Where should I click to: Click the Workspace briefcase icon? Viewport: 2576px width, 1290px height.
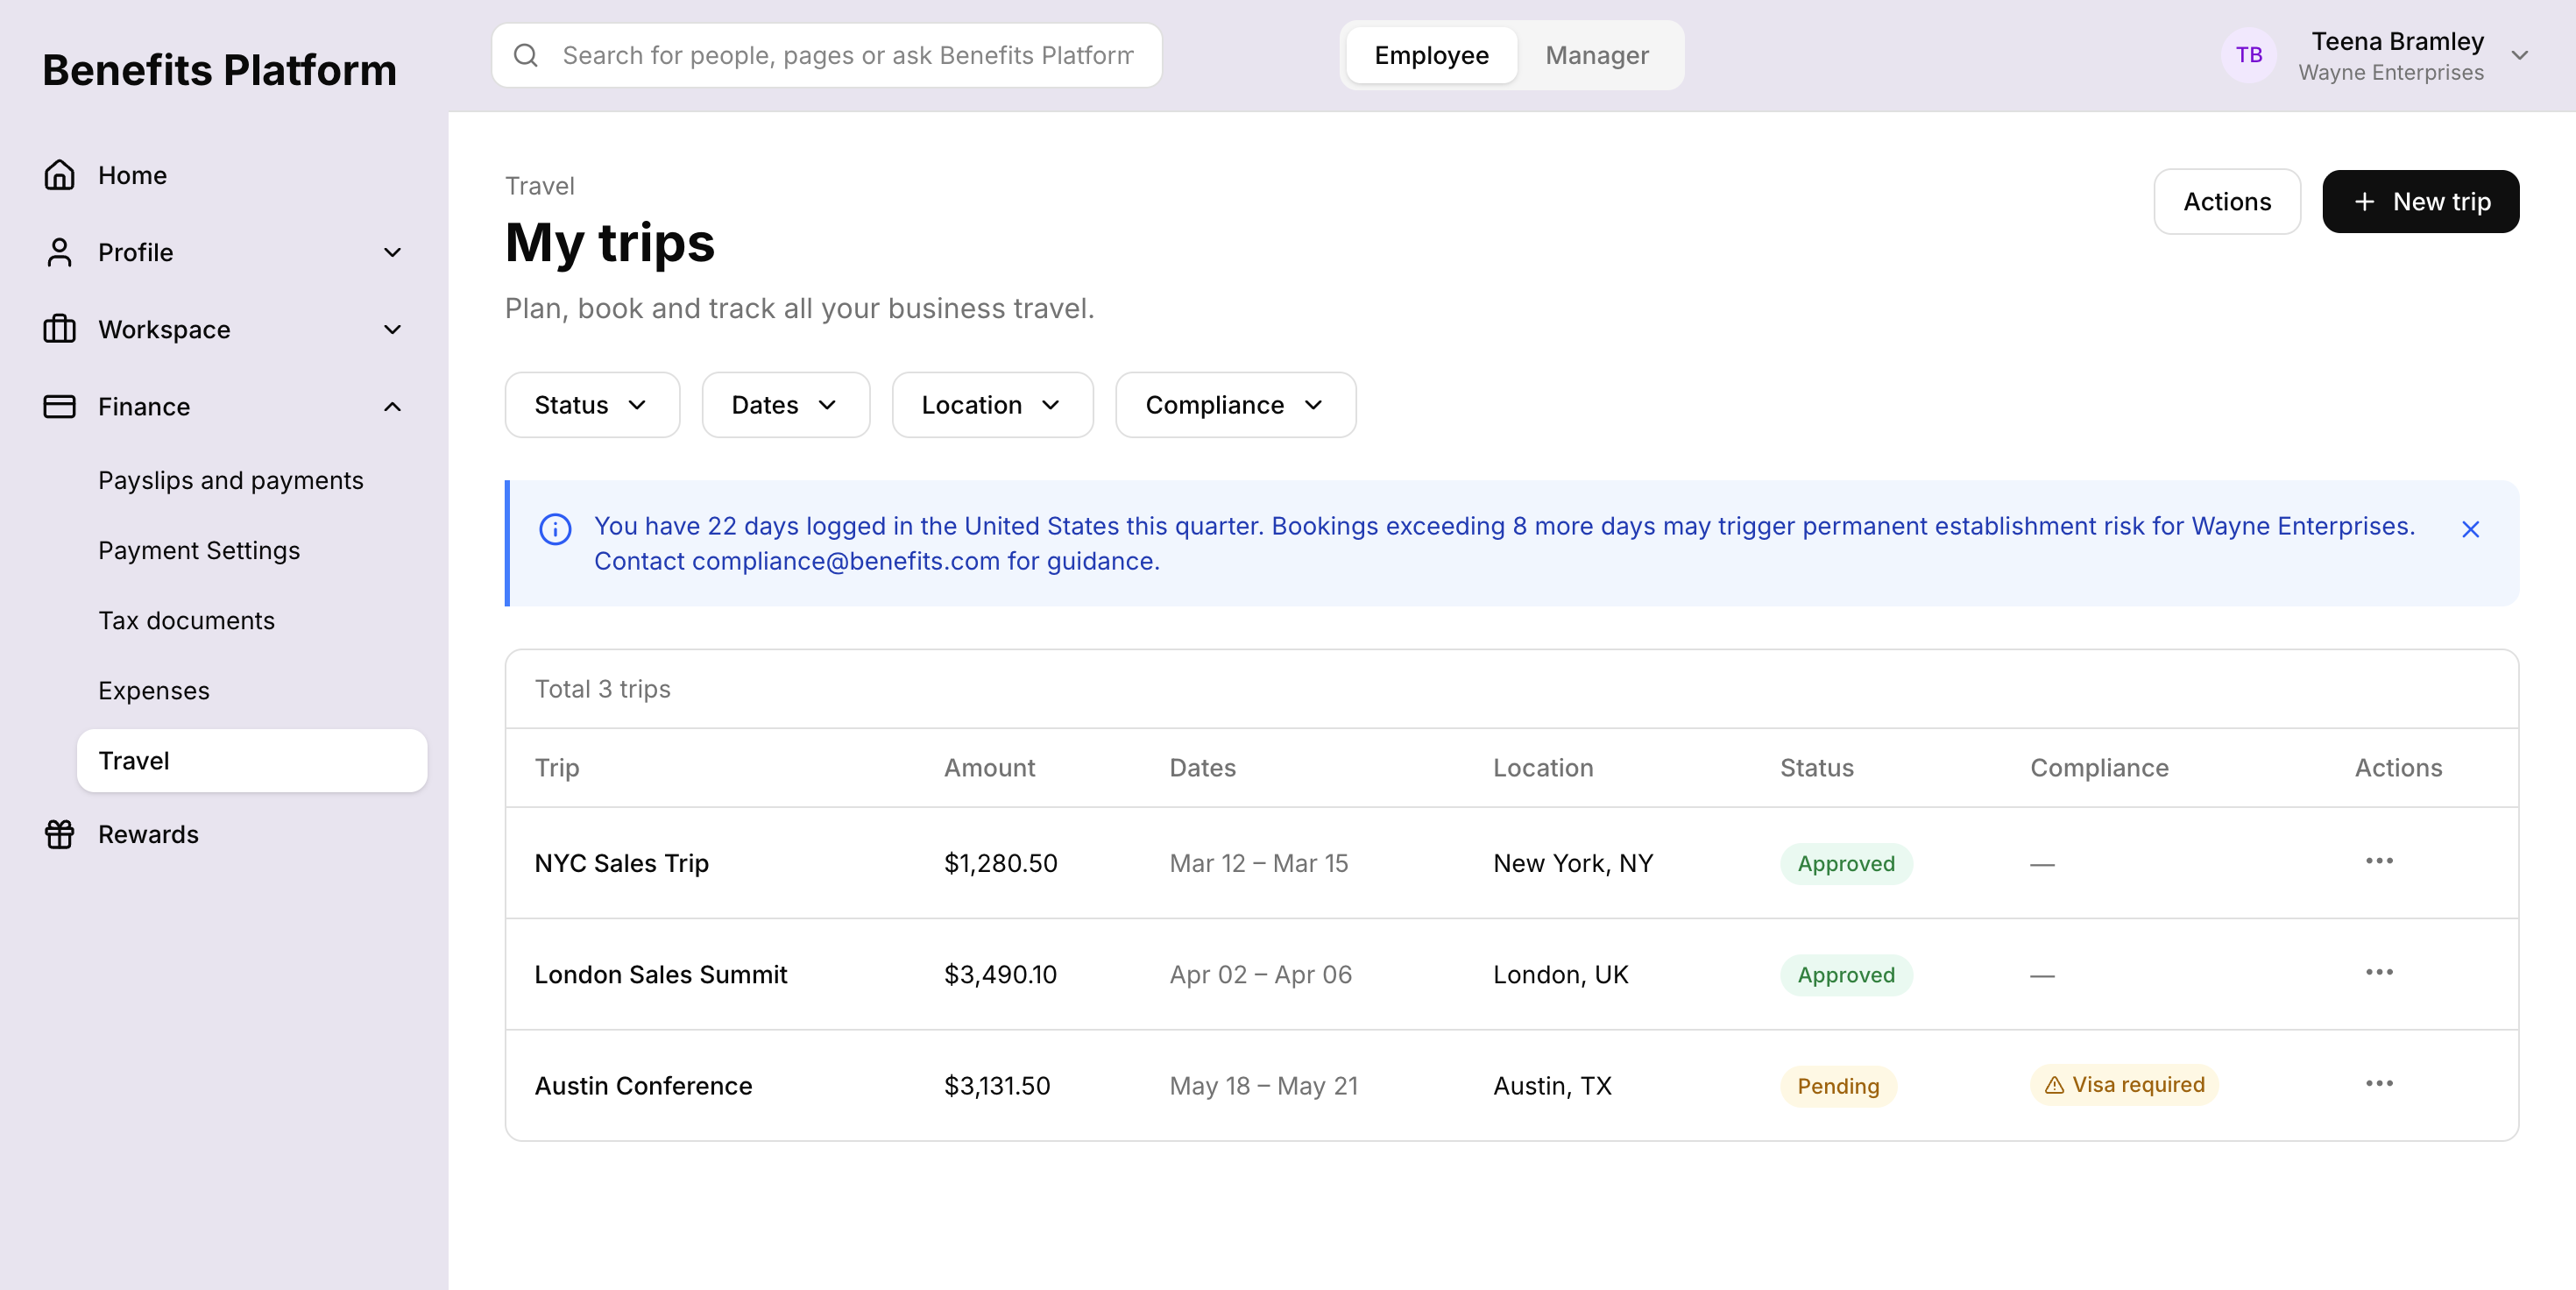click(59, 329)
